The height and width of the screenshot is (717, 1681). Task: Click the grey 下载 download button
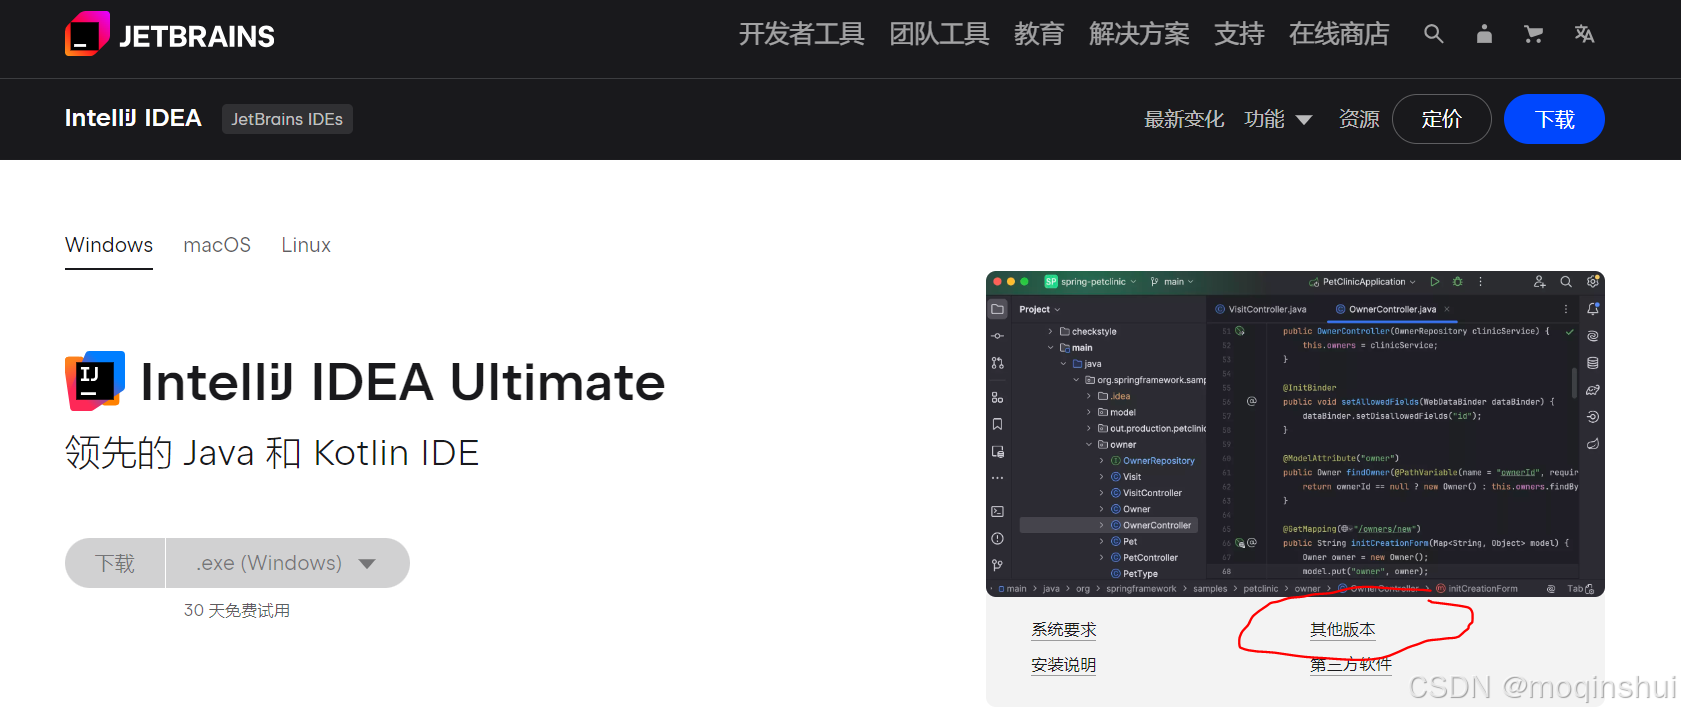pos(115,563)
